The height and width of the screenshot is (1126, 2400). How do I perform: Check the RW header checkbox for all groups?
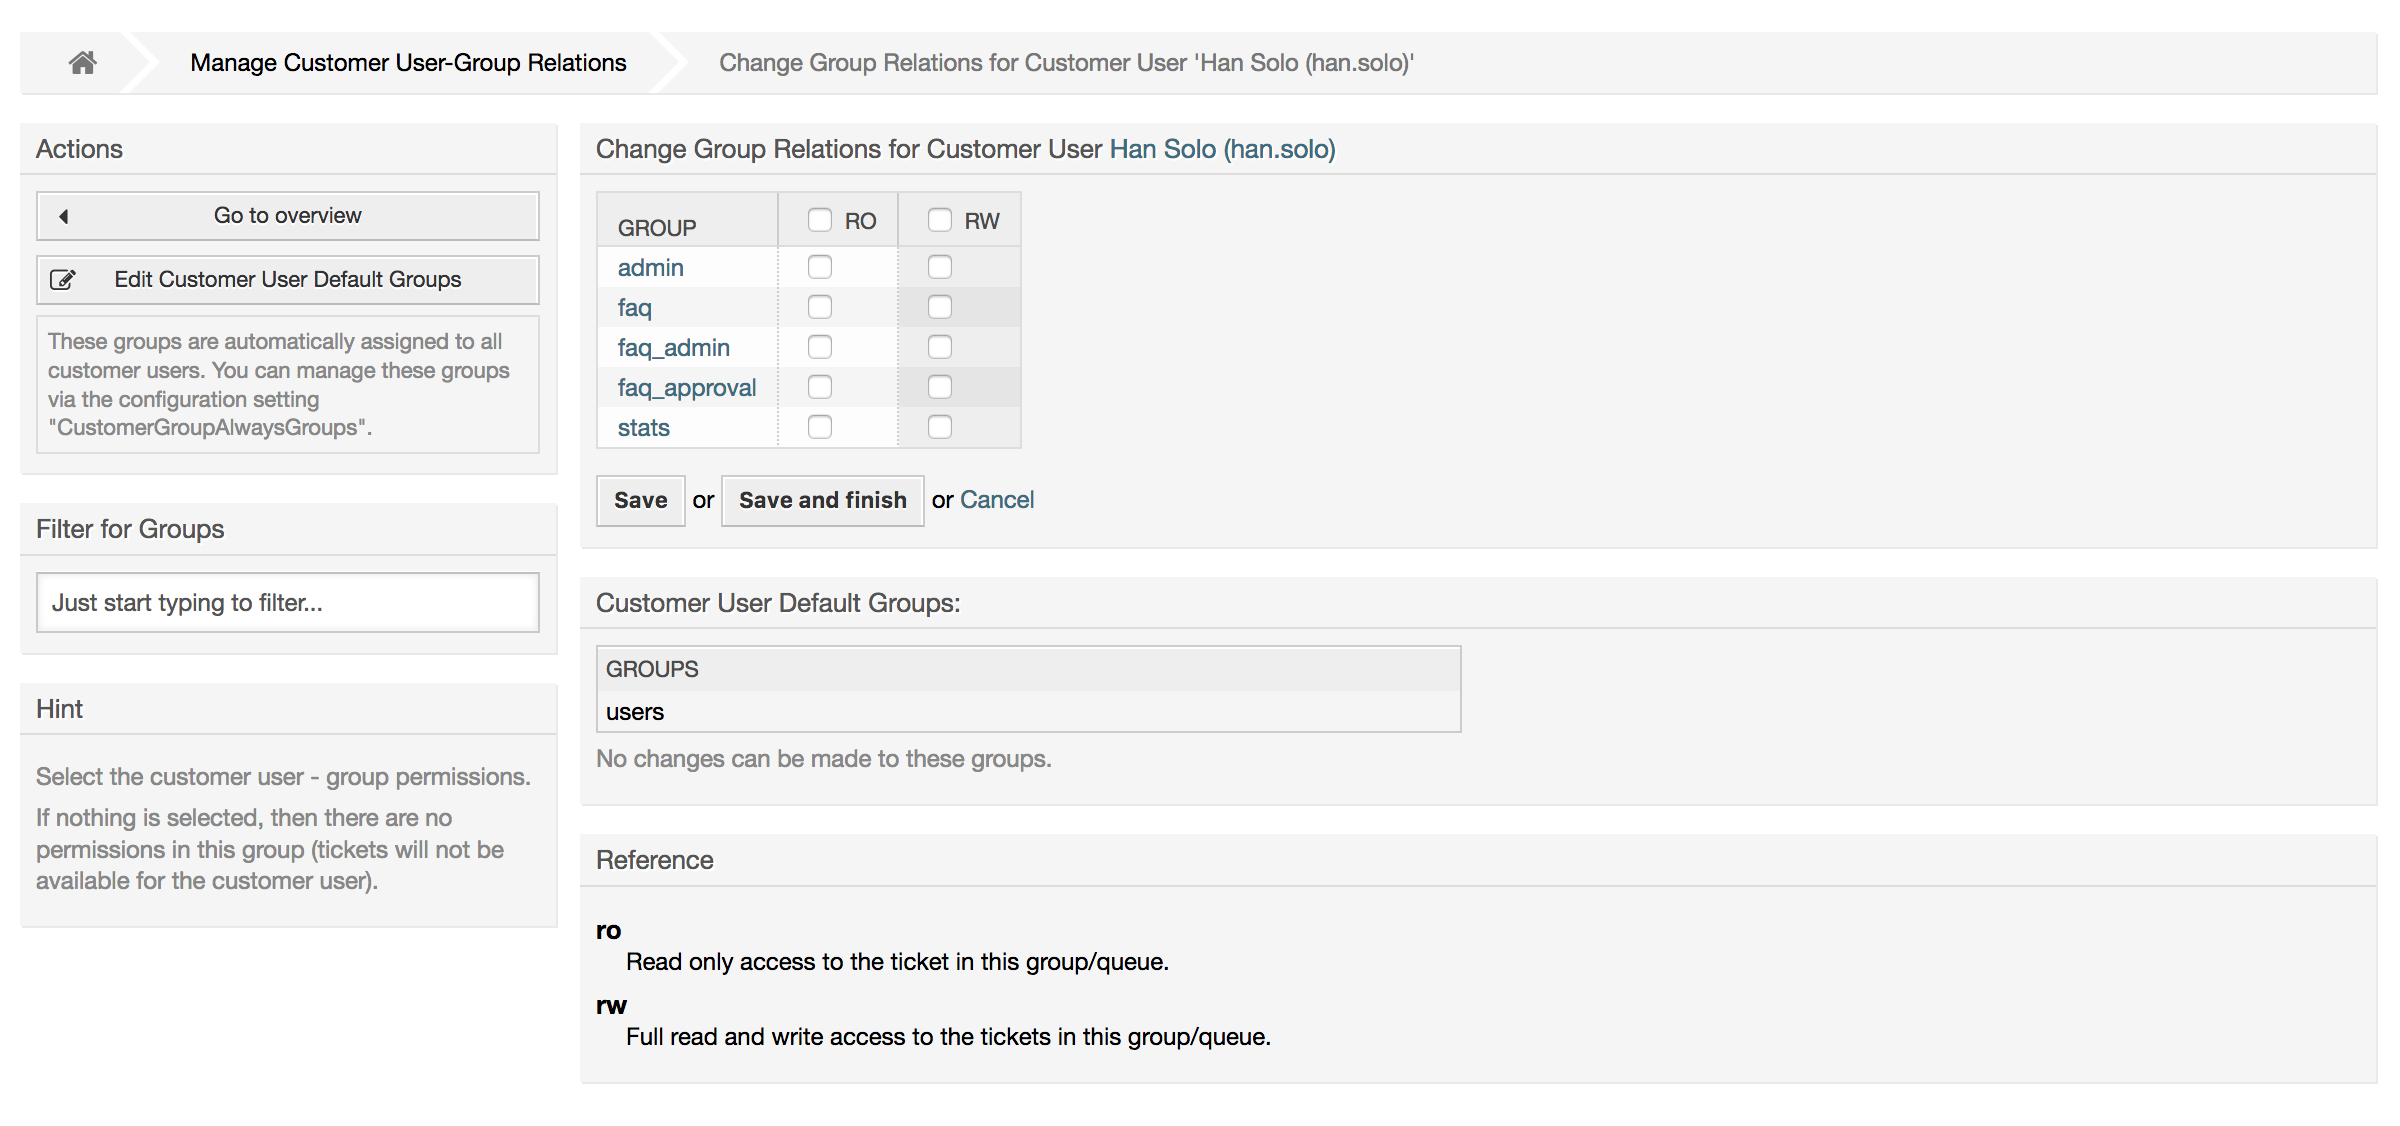point(939,219)
